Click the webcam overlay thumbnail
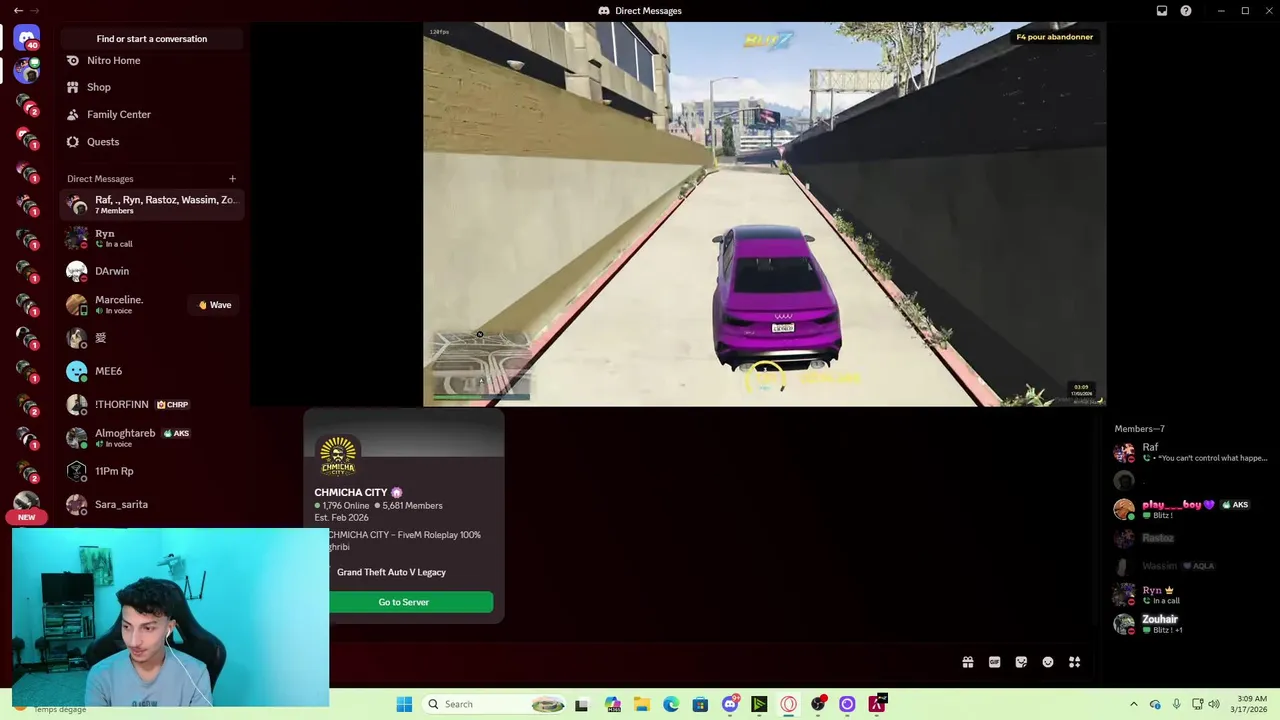This screenshot has height=720, width=1280. [x=170, y=617]
